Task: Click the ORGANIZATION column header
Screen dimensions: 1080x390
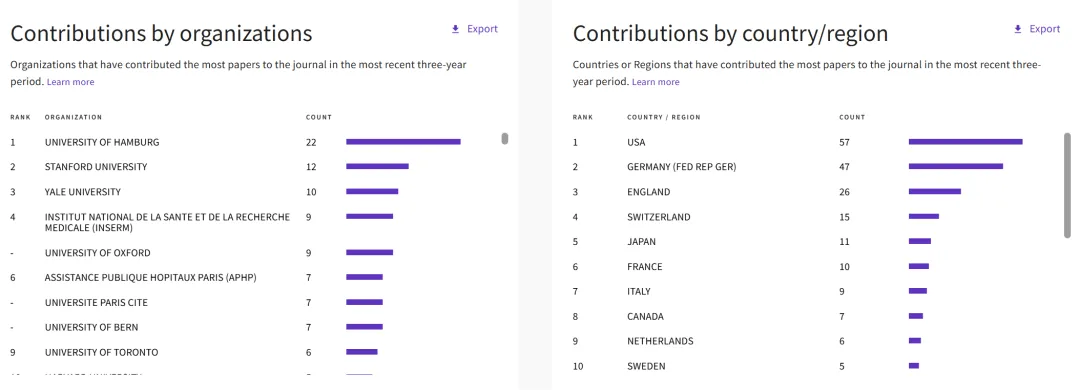Action: click(x=73, y=117)
